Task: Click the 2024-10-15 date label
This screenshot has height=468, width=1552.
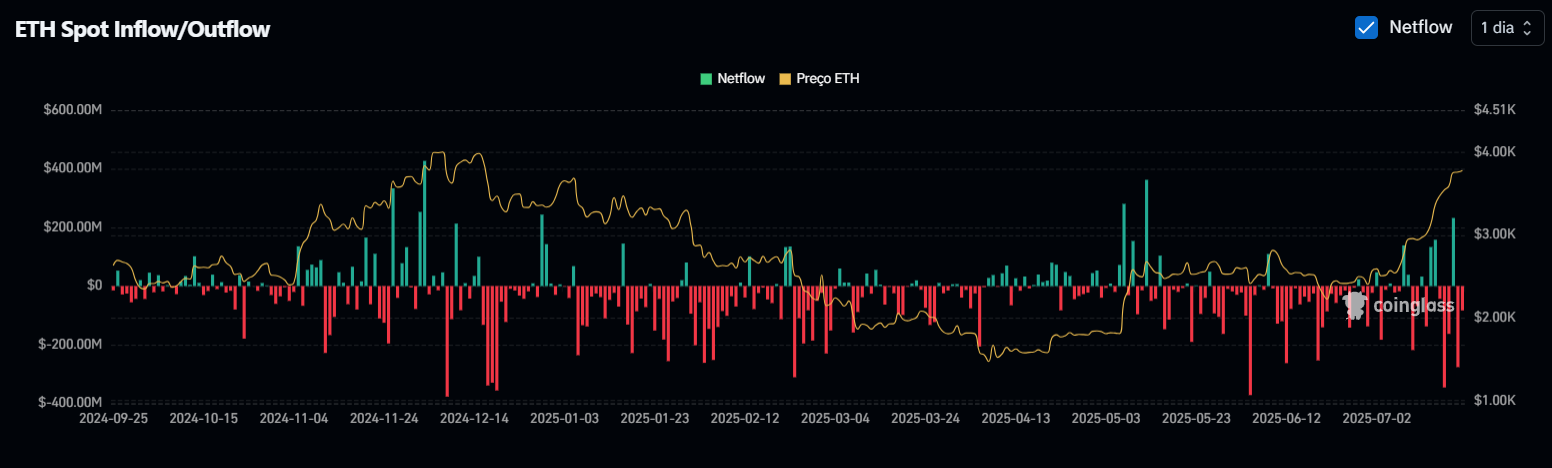Action: [x=204, y=418]
